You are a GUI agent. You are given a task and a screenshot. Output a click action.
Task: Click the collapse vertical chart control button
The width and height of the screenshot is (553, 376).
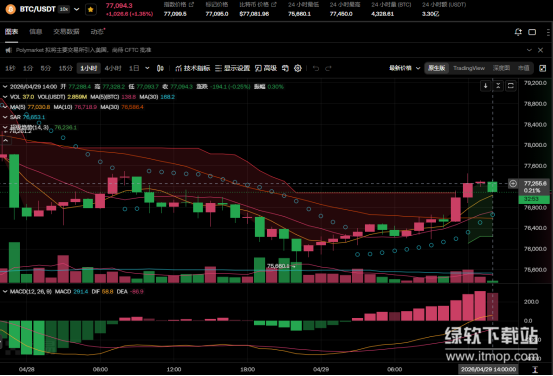coord(498,86)
